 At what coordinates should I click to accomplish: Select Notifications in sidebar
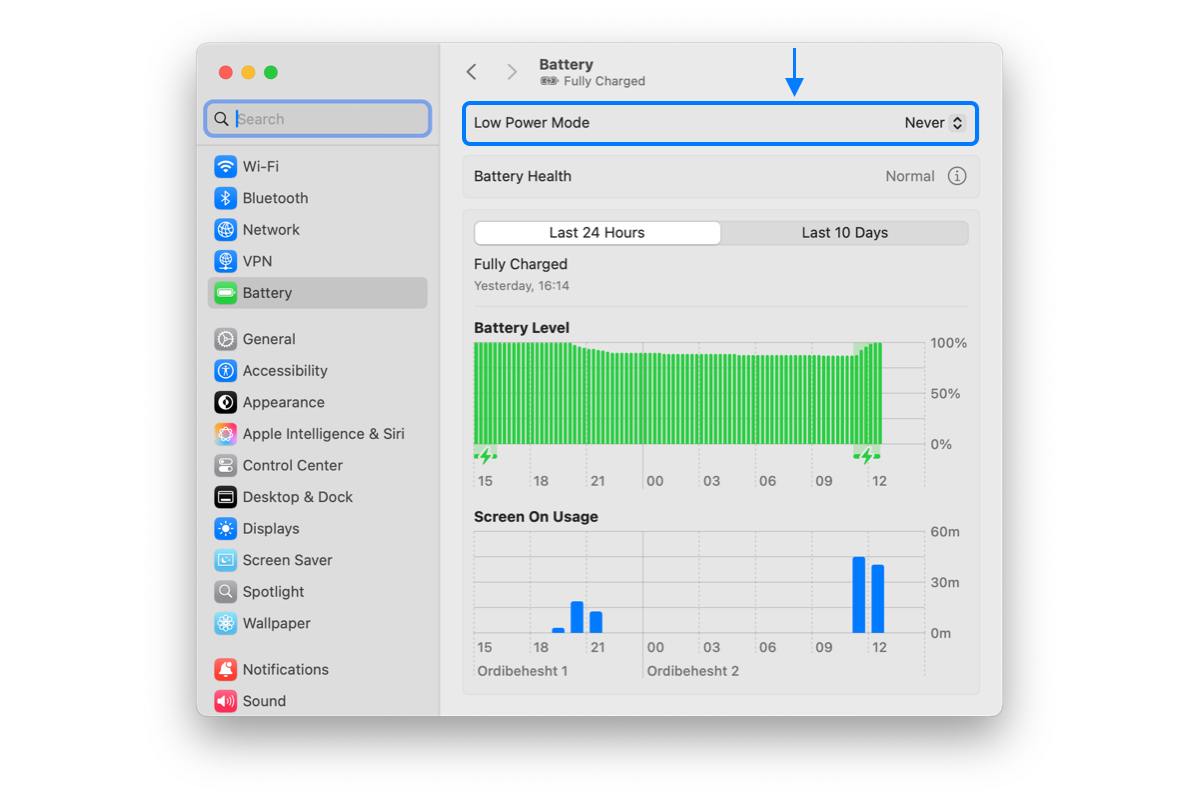pos(318,670)
